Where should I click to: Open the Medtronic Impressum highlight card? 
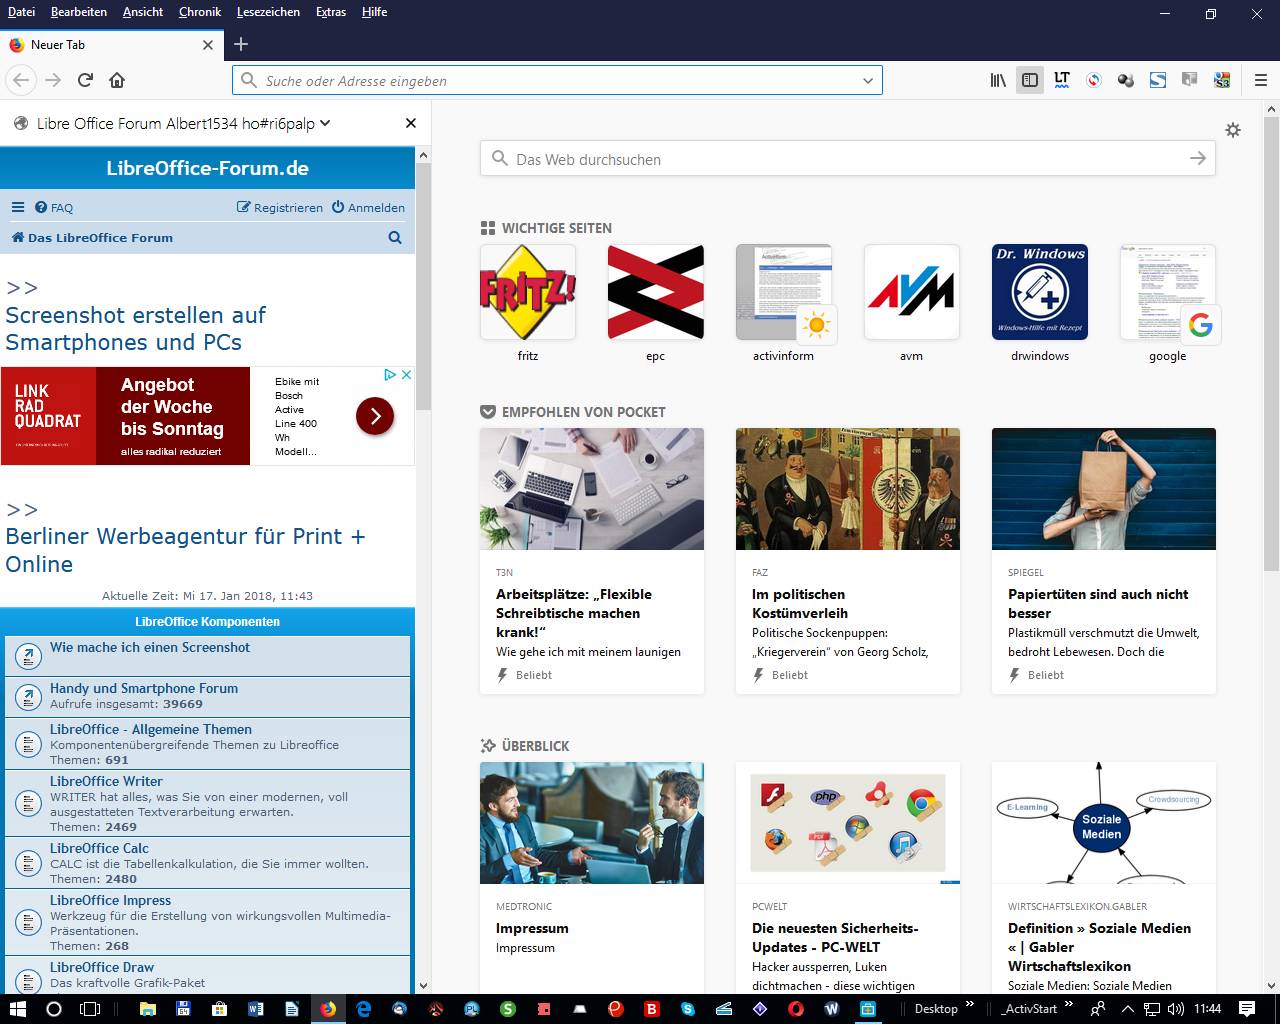[x=592, y=878]
